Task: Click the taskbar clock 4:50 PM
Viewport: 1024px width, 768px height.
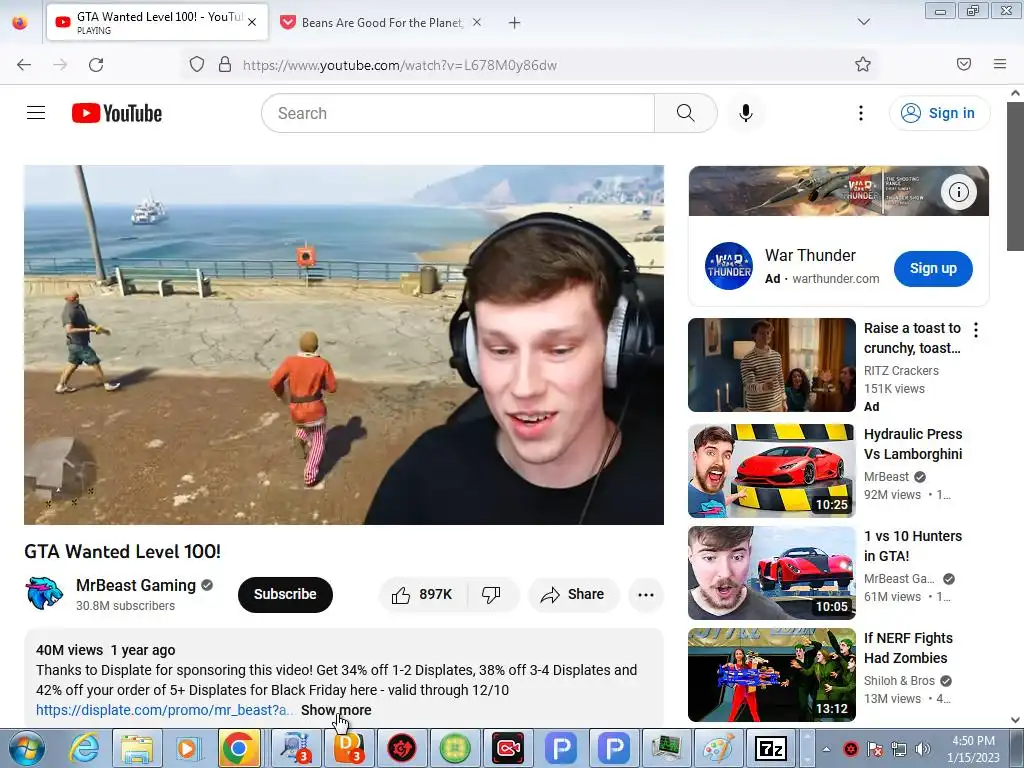Action: pyautogui.click(x=973, y=741)
